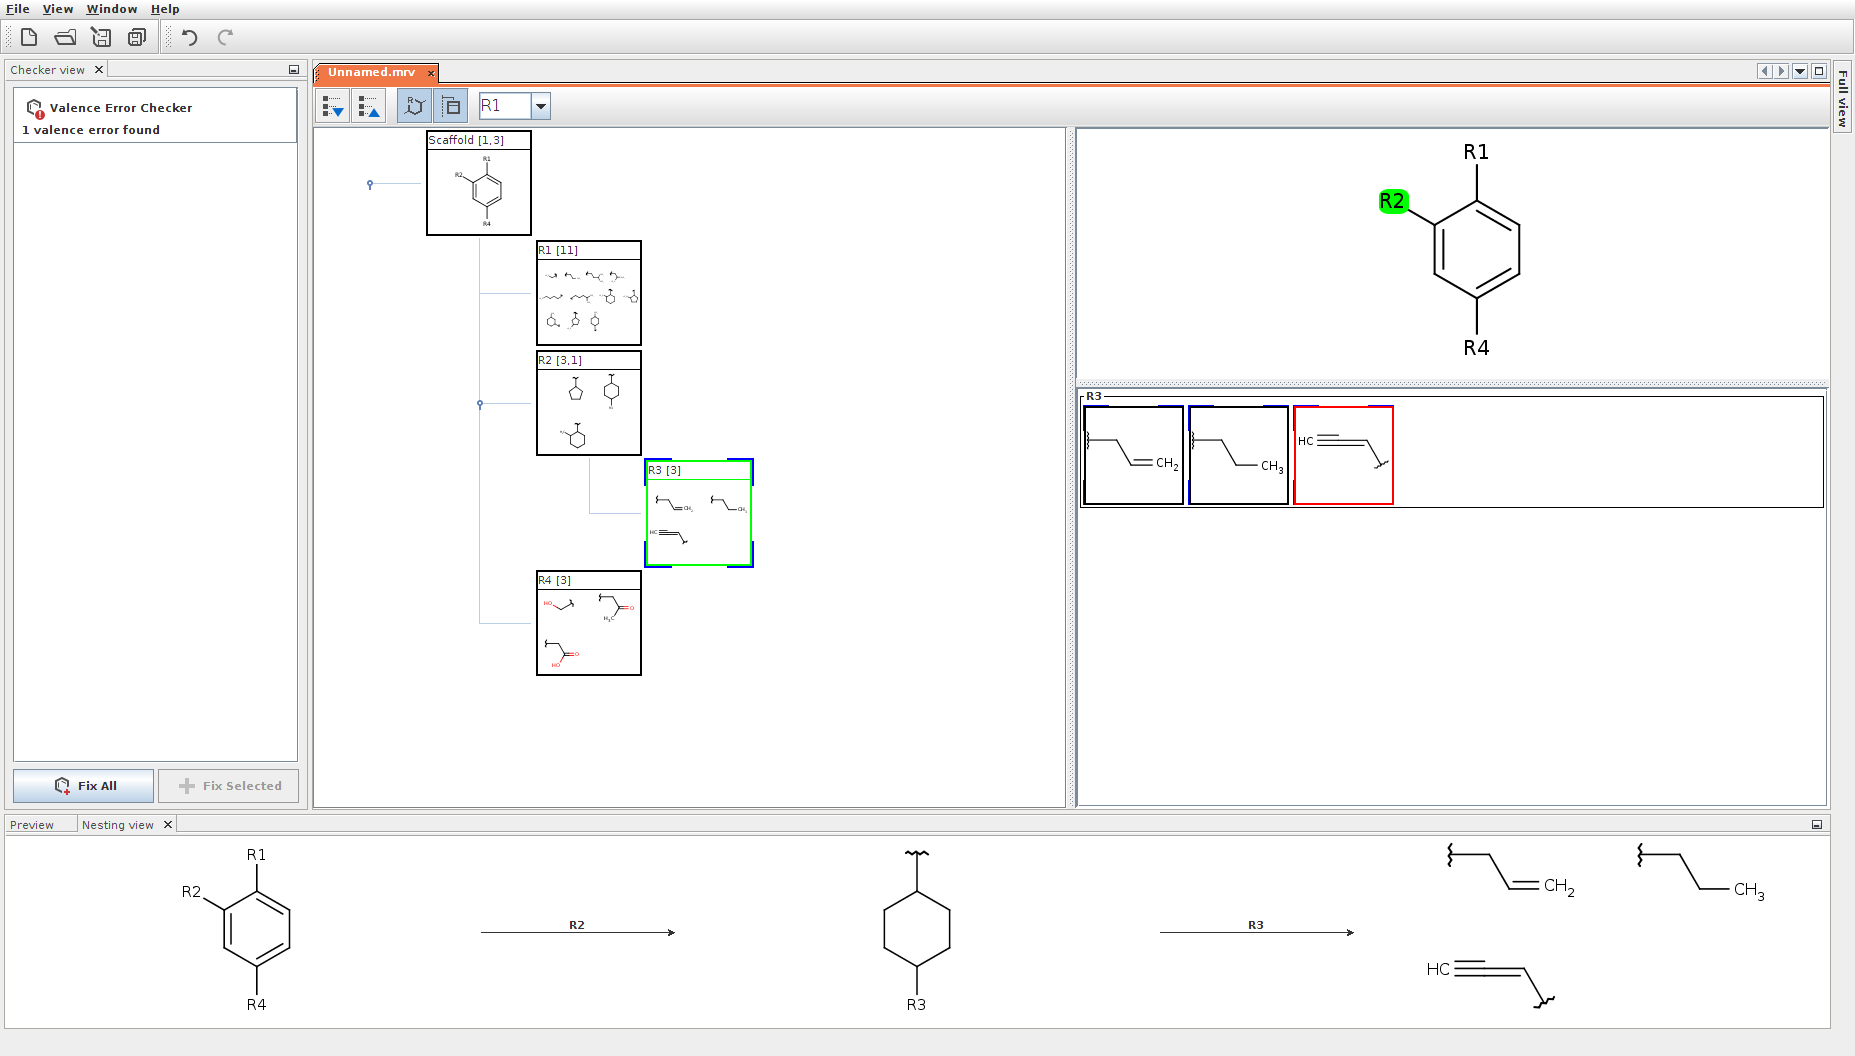1855x1056 pixels.
Task: Select the R4 [3] node box
Action: (588, 623)
